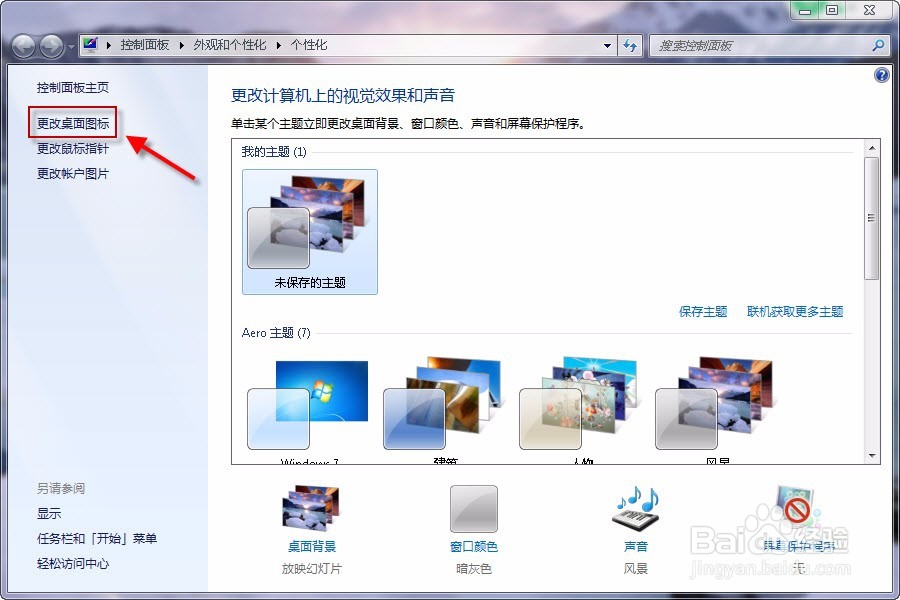The height and width of the screenshot is (600, 900).
Task: Select the 人物 Aero theme thumbnail
Action: coord(579,409)
